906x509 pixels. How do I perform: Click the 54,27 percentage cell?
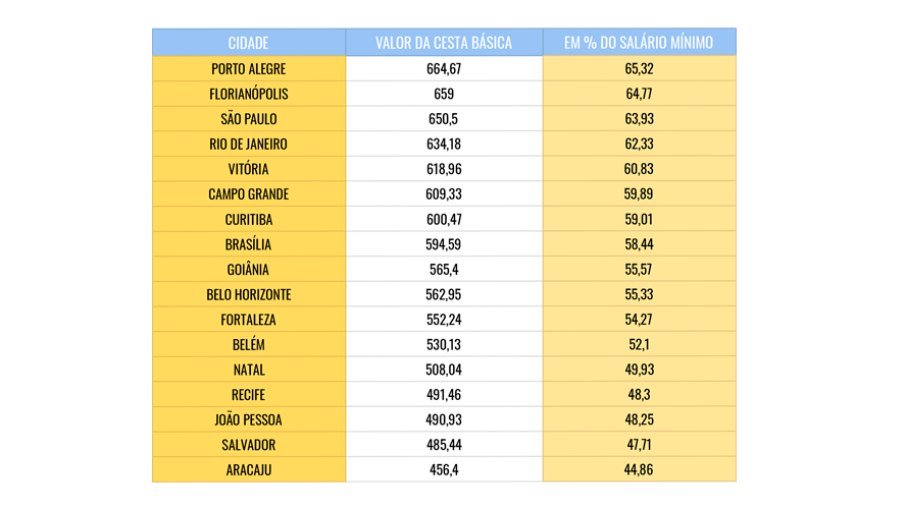[x=638, y=320]
